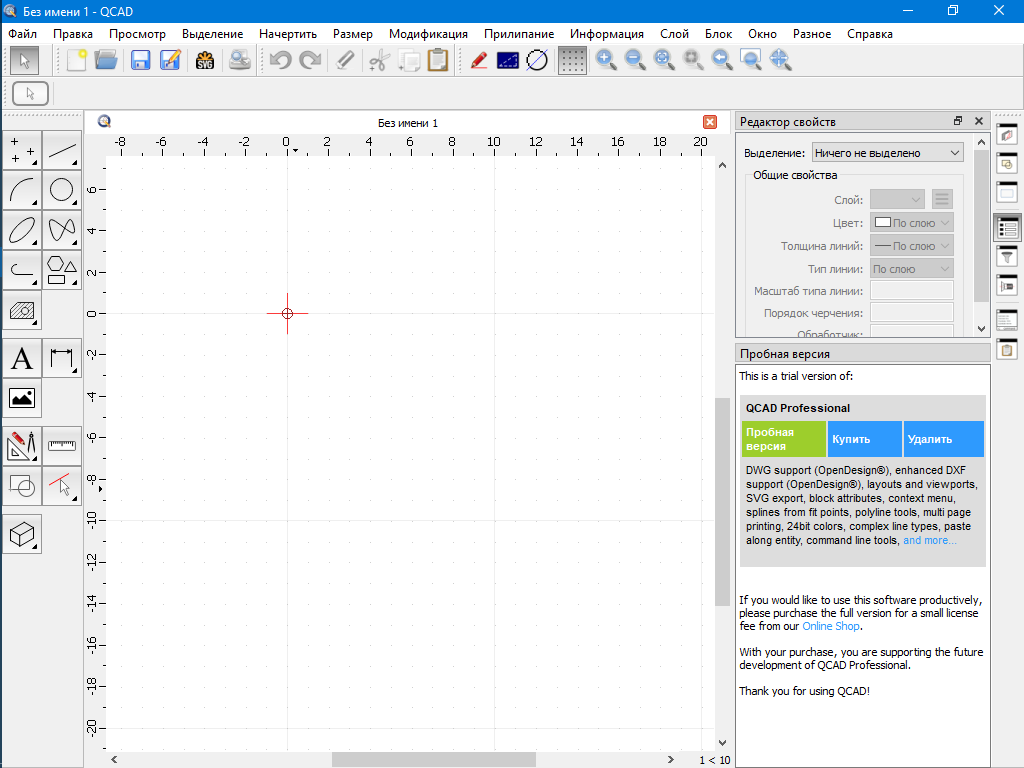1024x768 pixels.
Task: Select the Text tool letter A
Action: tap(22, 358)
